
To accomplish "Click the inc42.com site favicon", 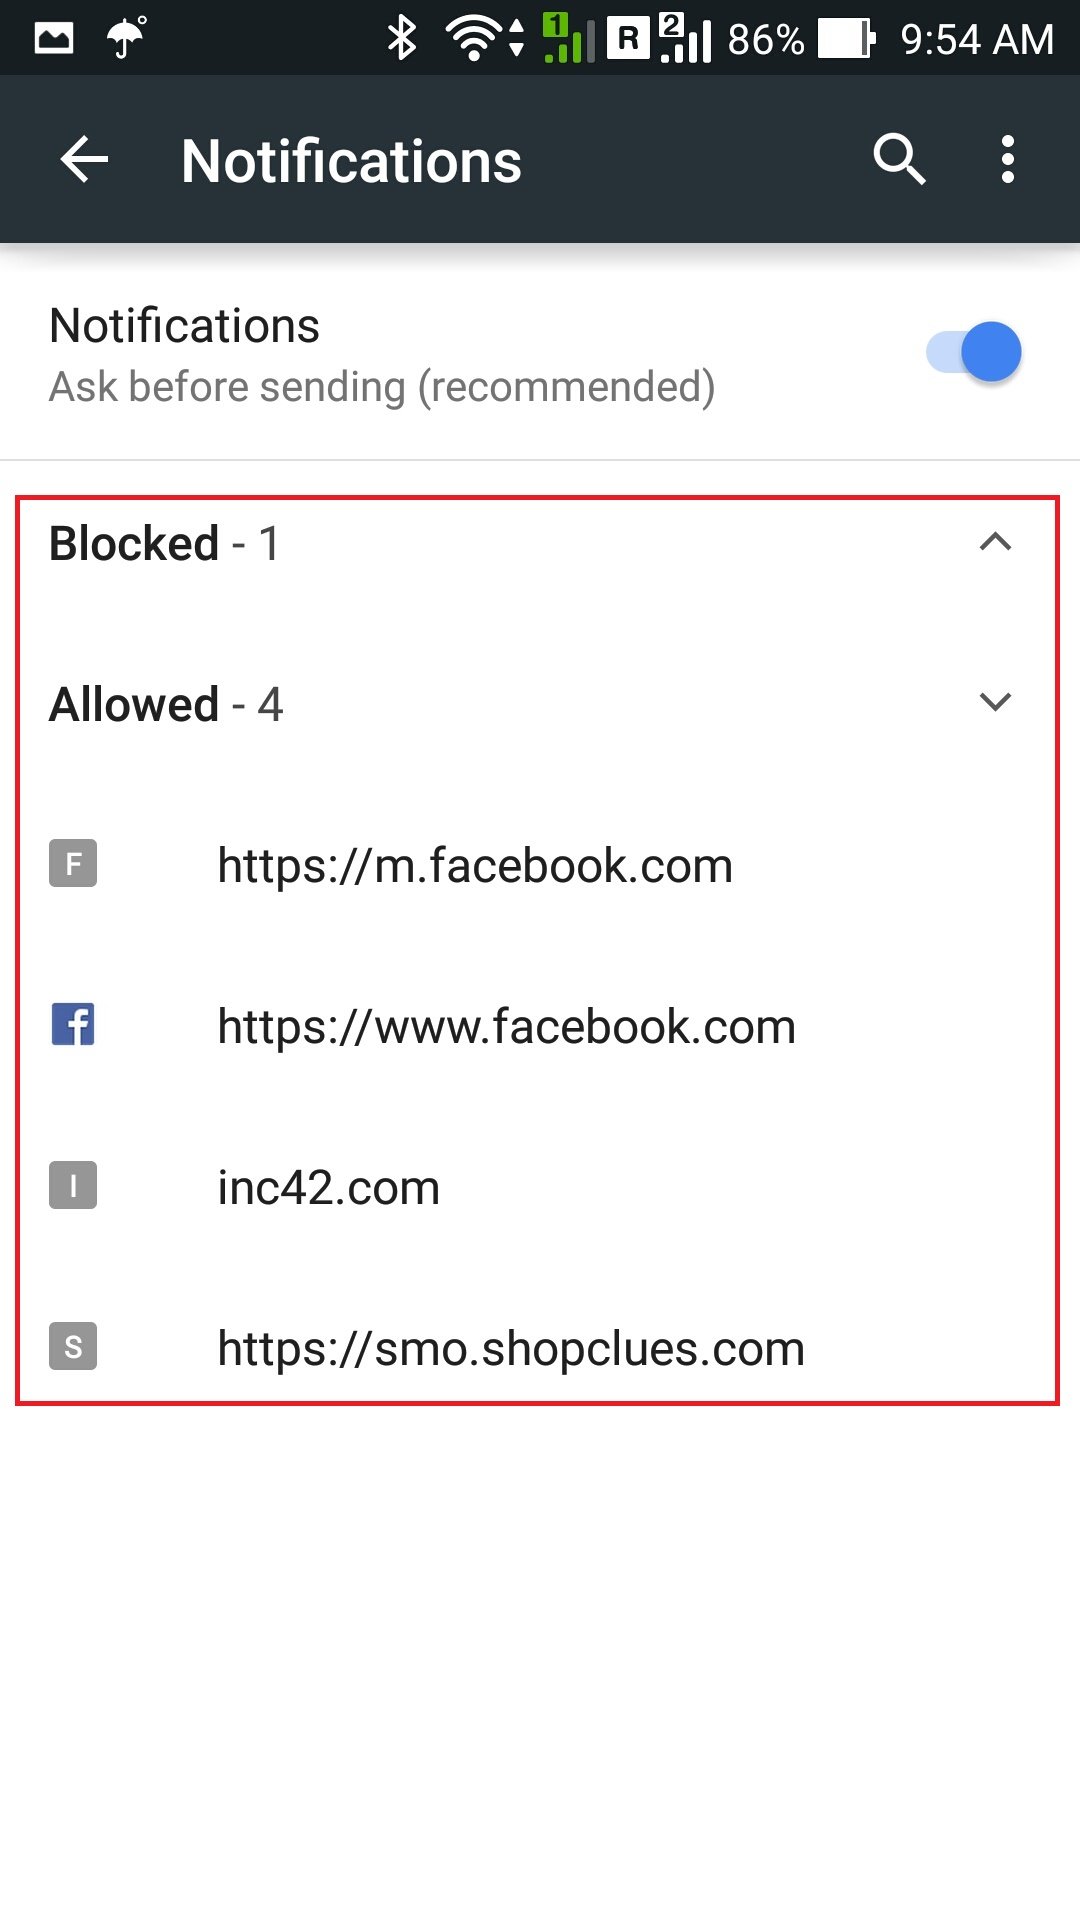I will (73, 1186).
